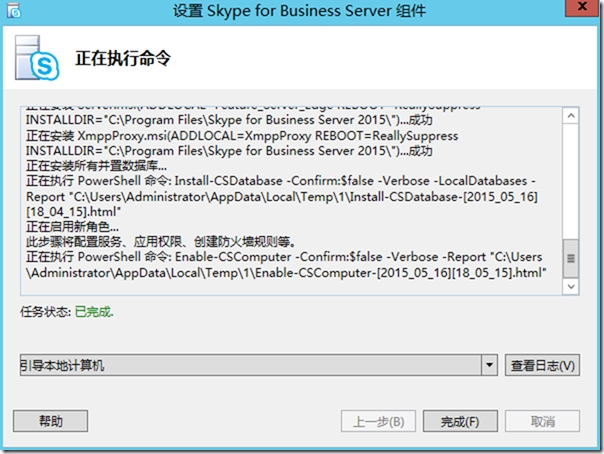Click the 已完成 task status text
604x454 pixels.
94,312
